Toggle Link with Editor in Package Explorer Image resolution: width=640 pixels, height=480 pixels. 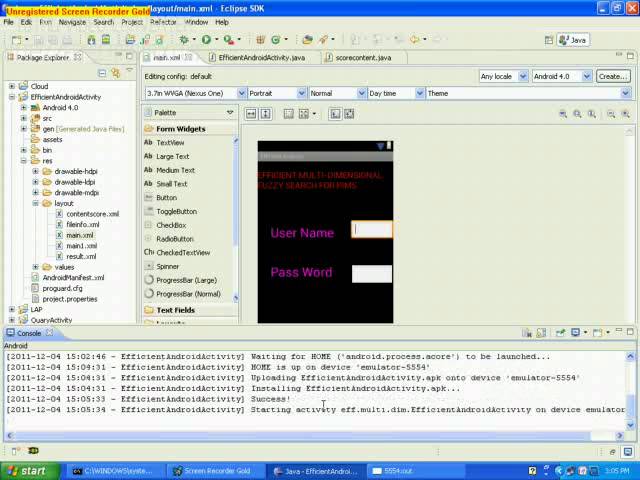[116, 73]
